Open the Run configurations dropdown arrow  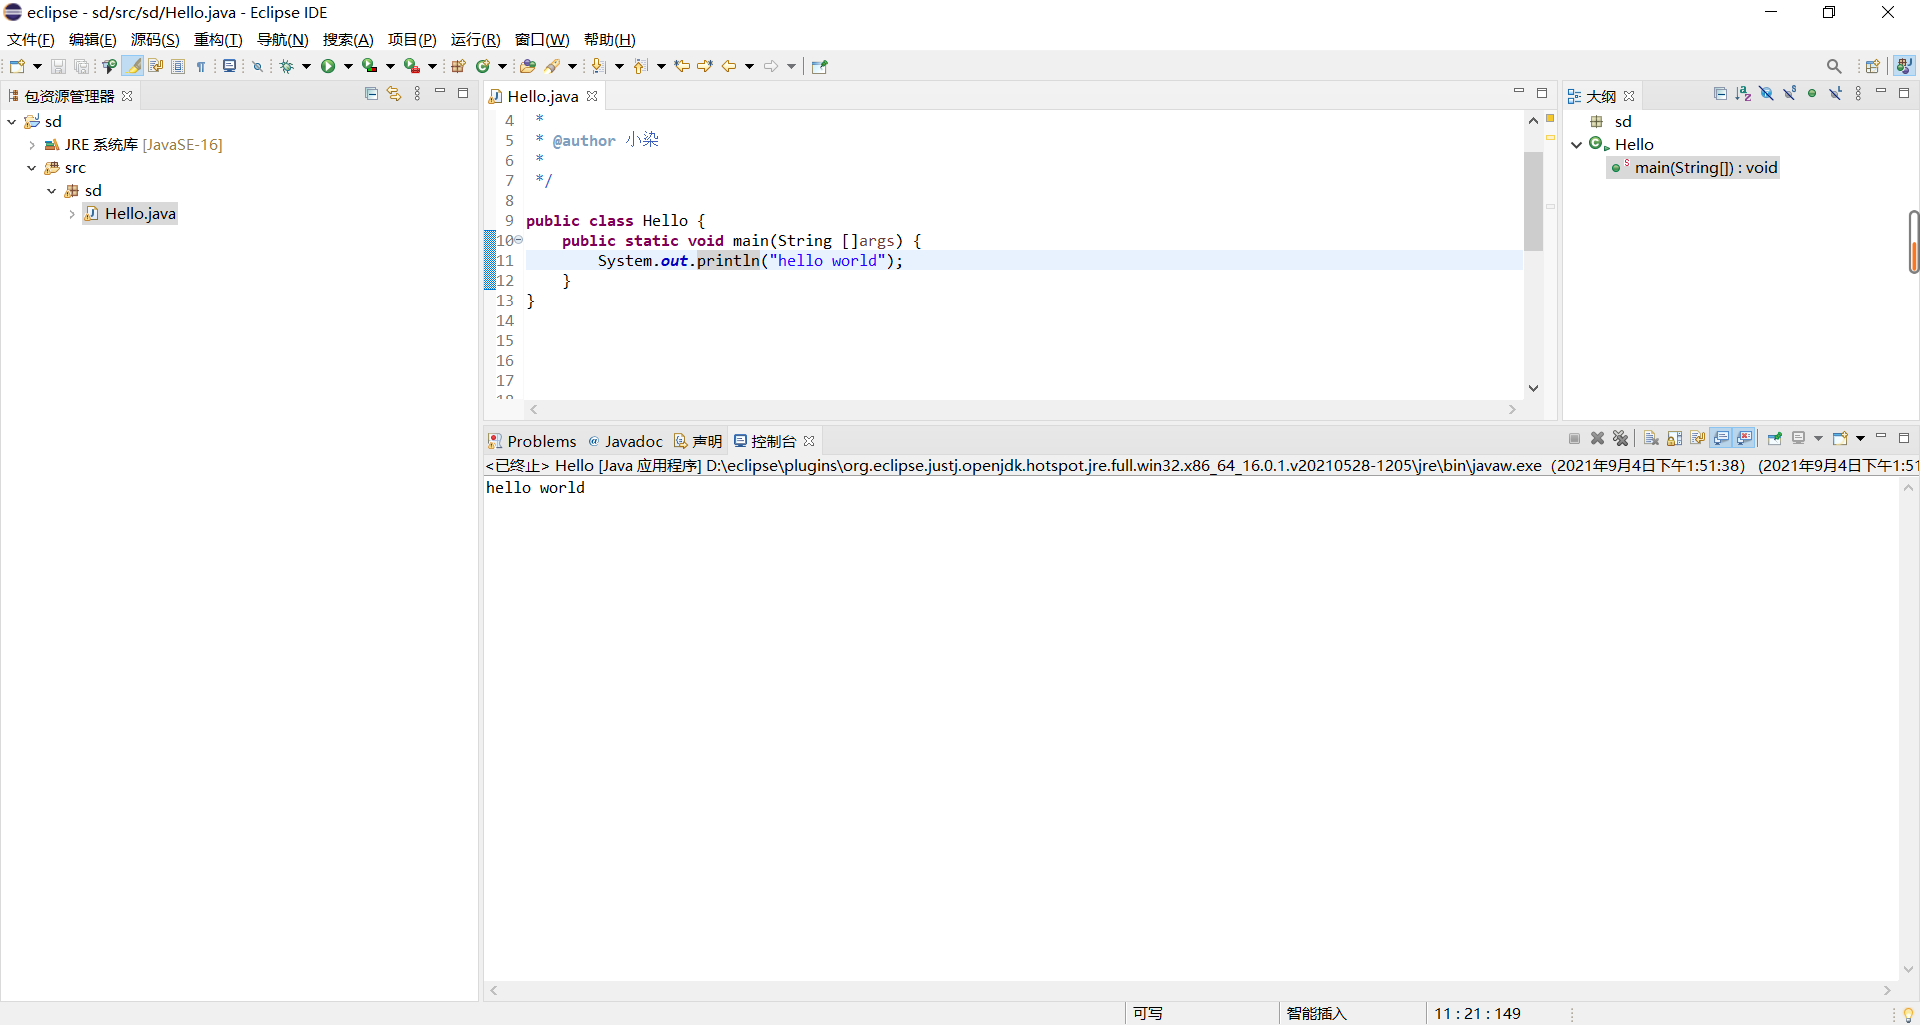[x=348, y=66]
